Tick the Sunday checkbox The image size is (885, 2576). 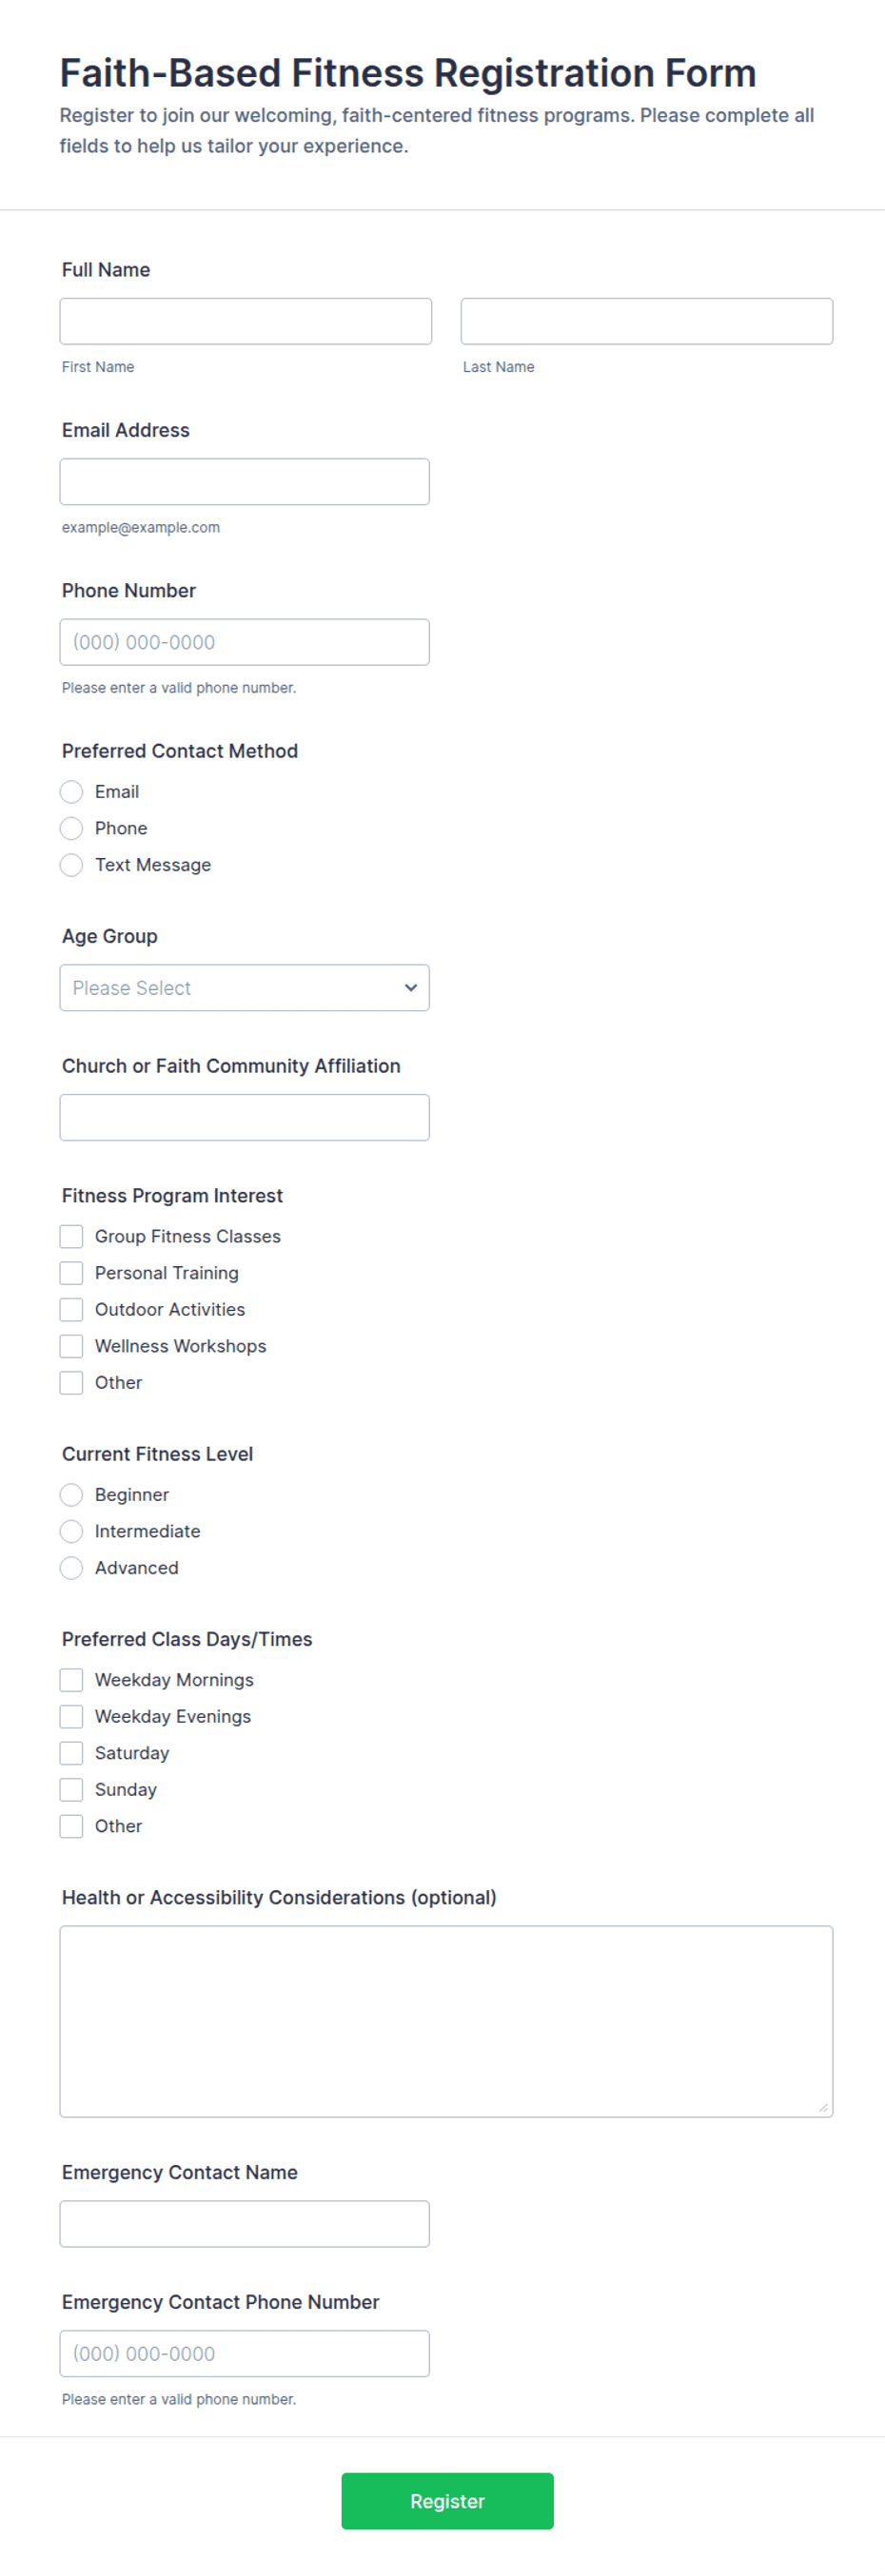[x=71, y=1790]
